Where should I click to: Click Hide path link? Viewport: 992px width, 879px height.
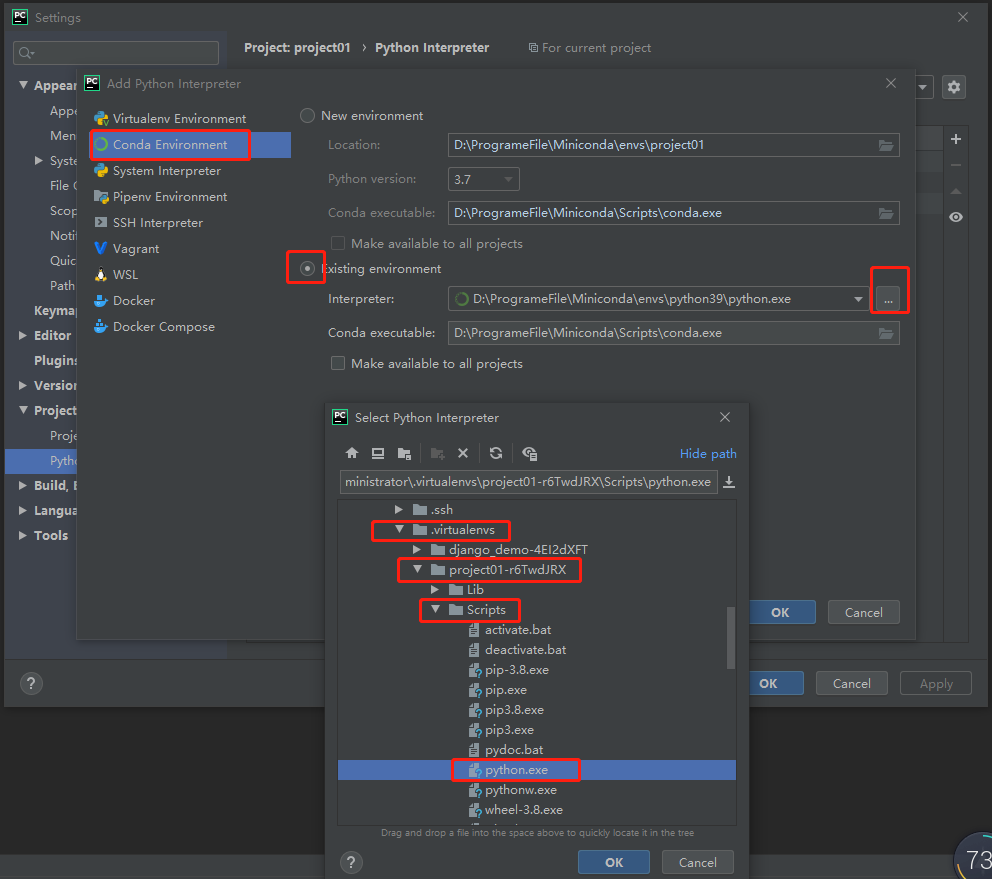point(708,454)
